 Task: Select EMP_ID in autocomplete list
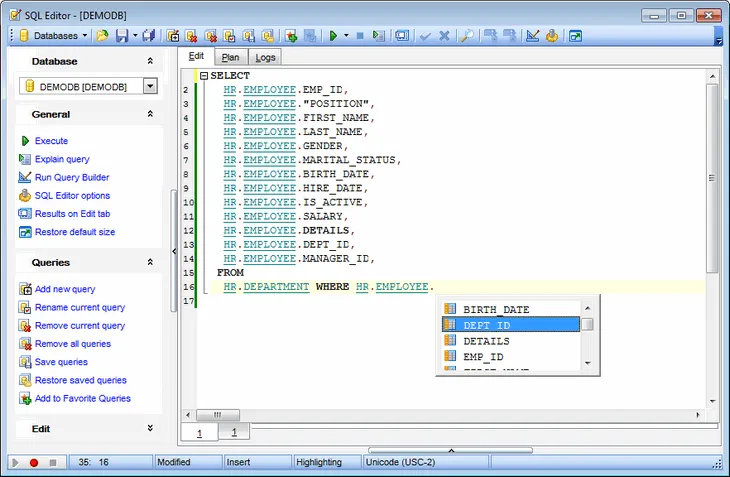[511, 356]
